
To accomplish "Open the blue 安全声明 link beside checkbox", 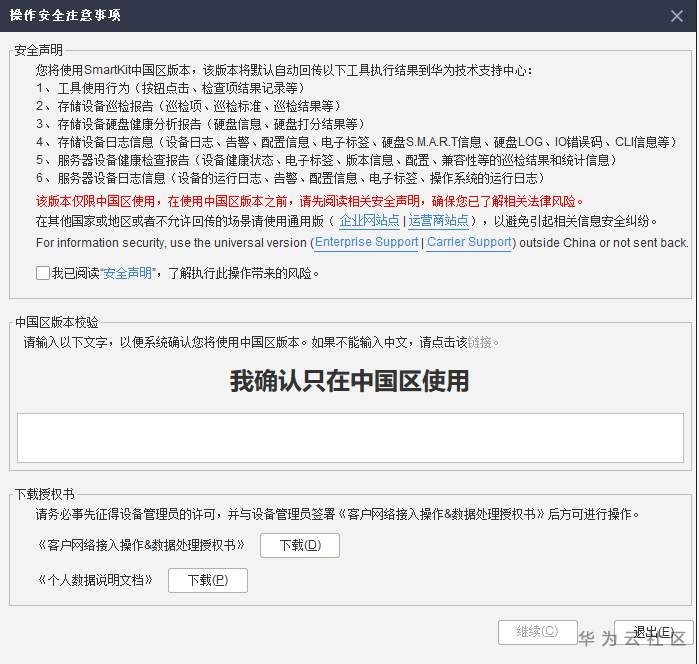I will 127,273.
